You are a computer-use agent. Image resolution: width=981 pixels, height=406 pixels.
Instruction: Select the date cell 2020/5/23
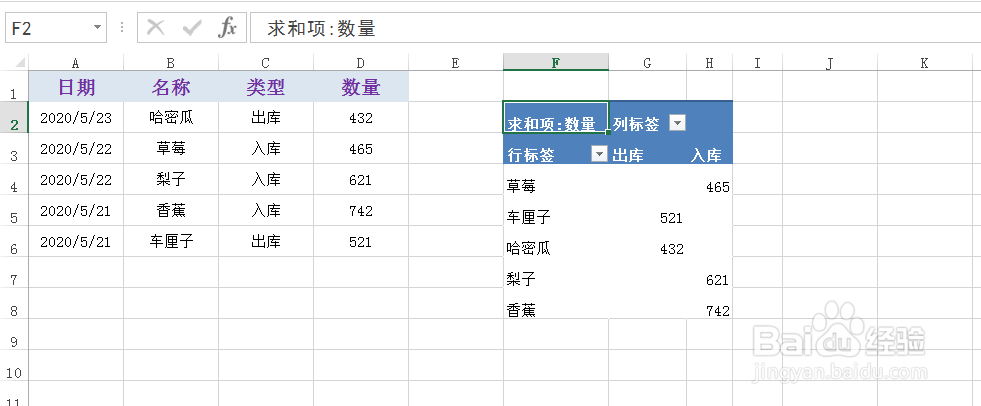[x=76, y=118]
